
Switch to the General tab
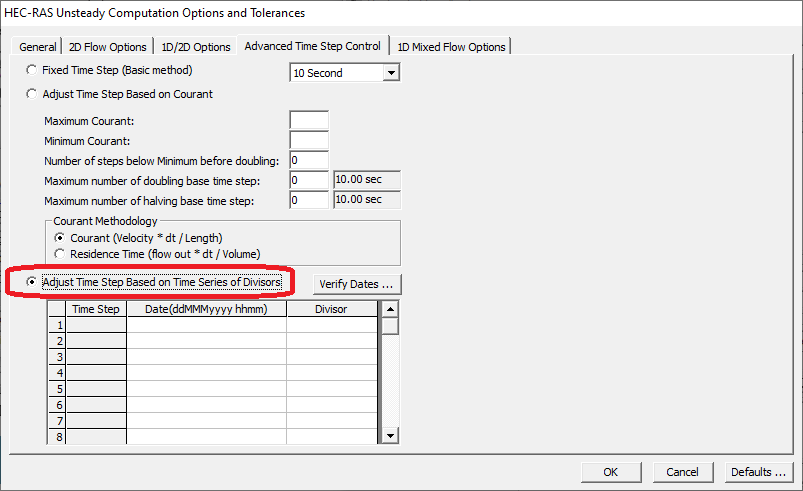point(37,47)
